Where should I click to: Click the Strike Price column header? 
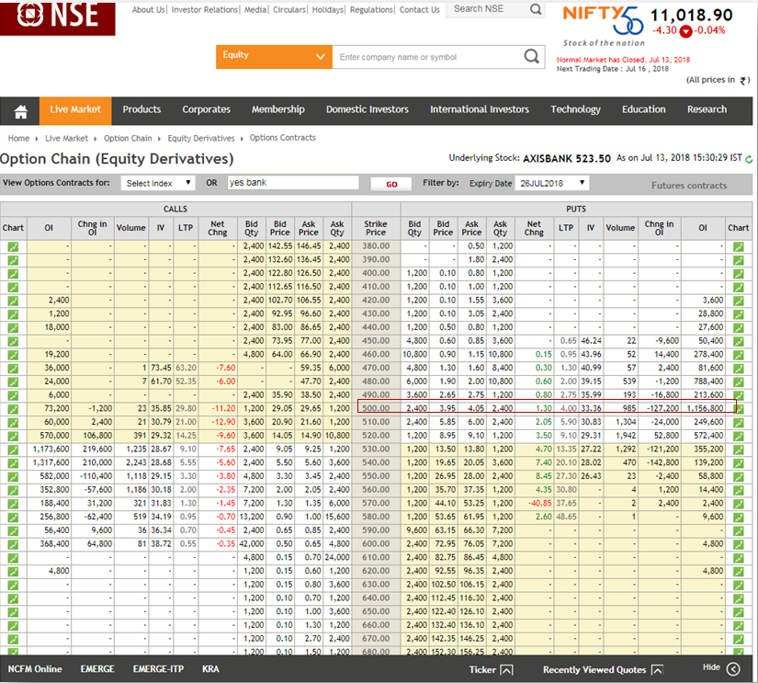(x=376, y=228)
